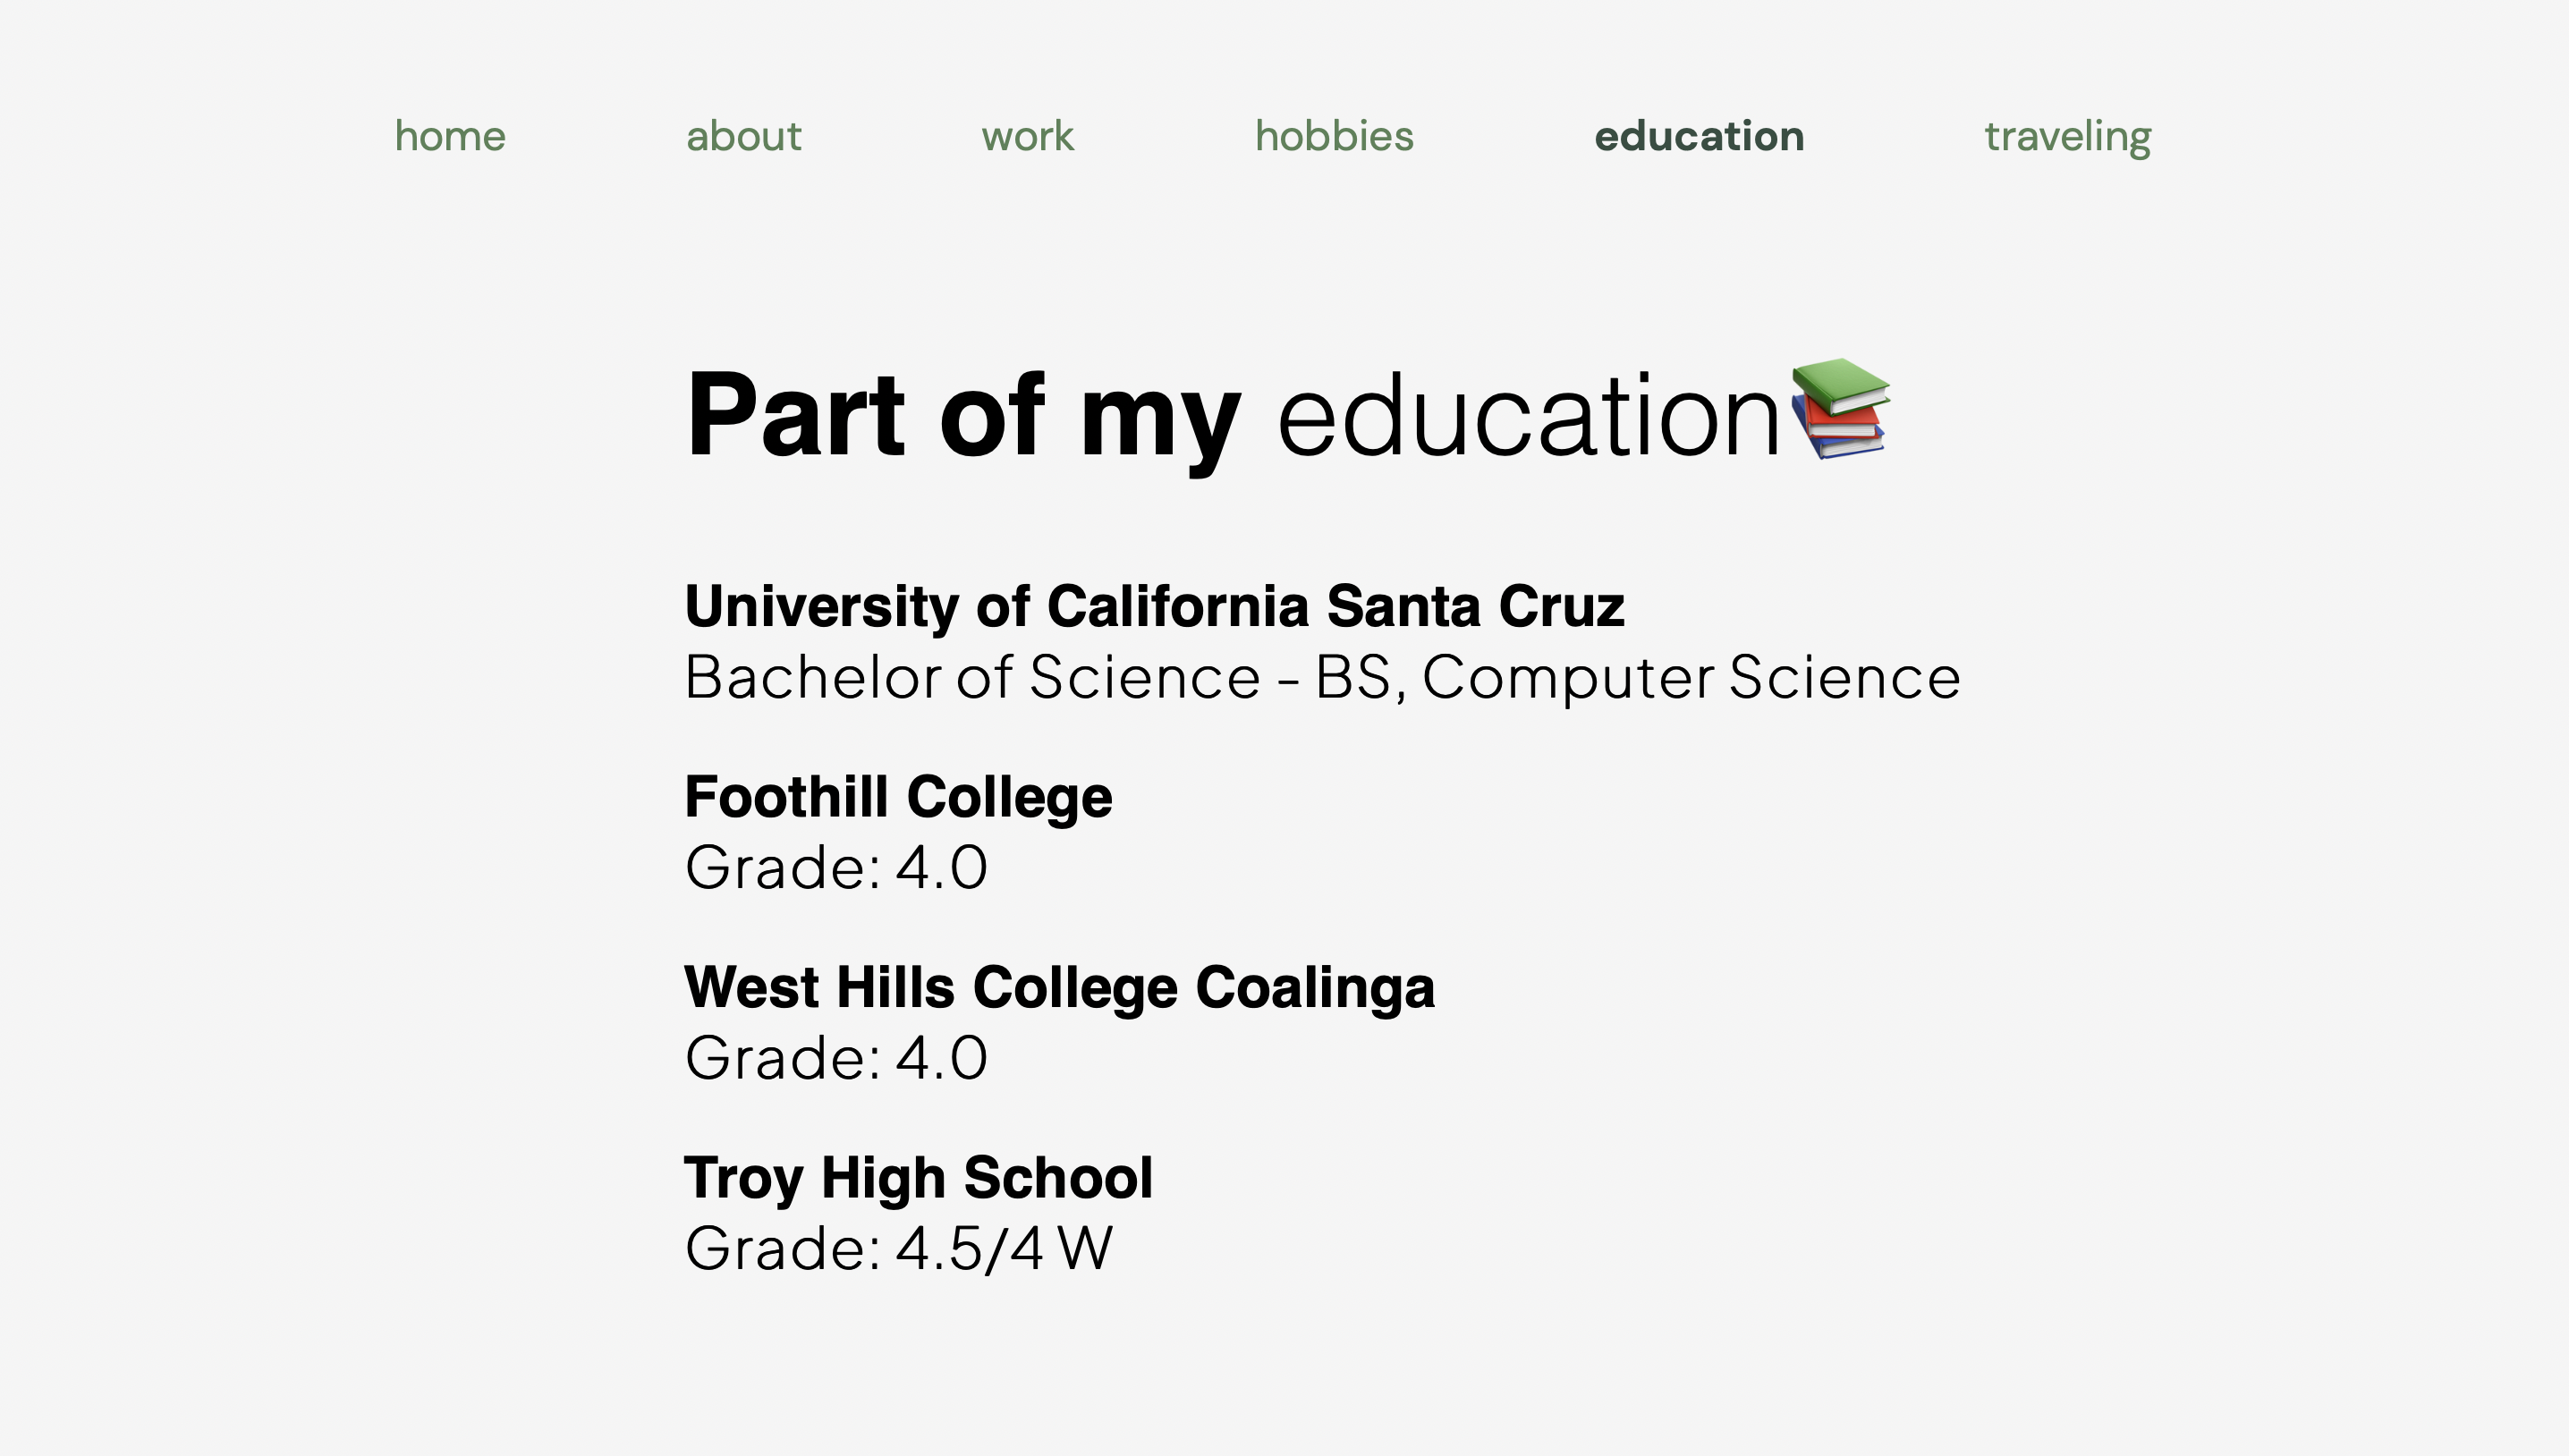Go to the home page
Image resolution: width=2569 pixels, height=1456 pixels.
point(450,136)
